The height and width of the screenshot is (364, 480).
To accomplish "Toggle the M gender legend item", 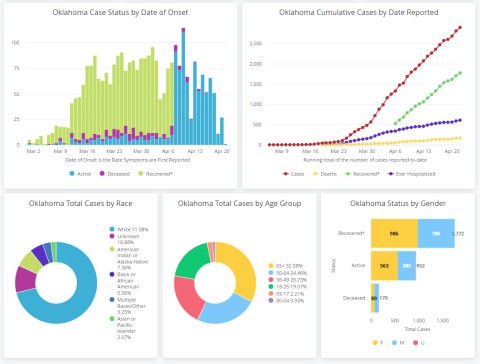I will point(398,343).
